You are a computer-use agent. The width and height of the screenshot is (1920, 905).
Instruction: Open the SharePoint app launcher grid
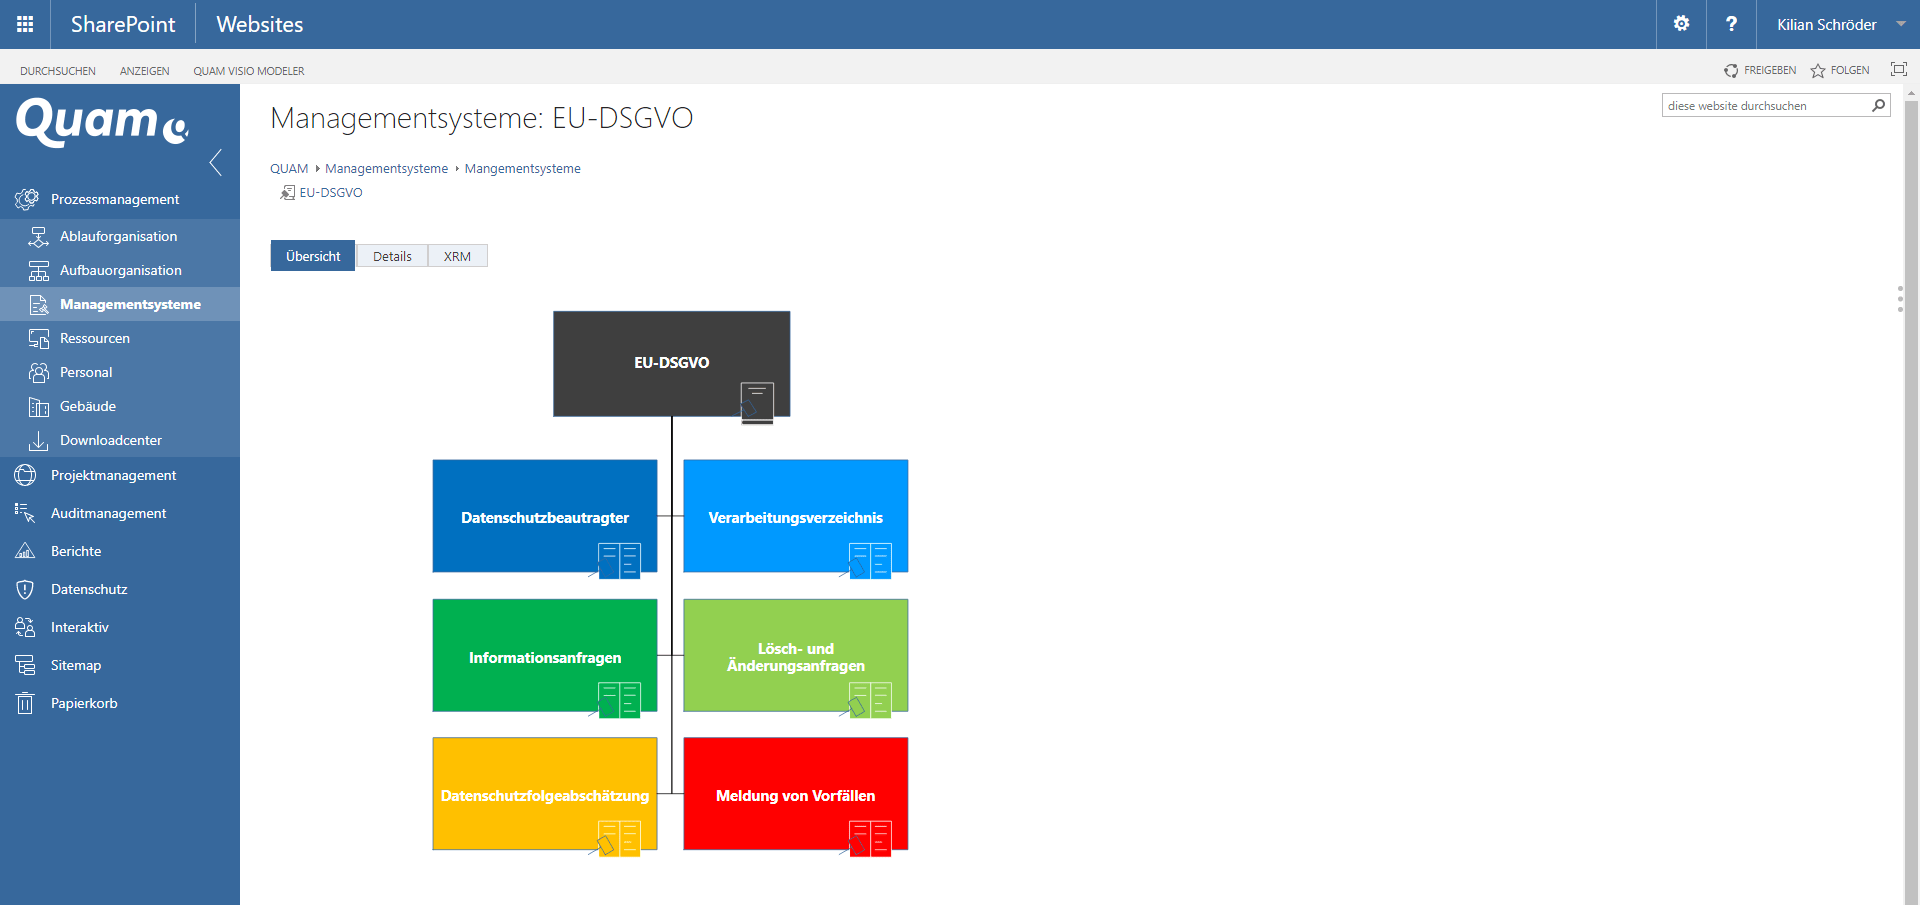[x=25, y=24]
